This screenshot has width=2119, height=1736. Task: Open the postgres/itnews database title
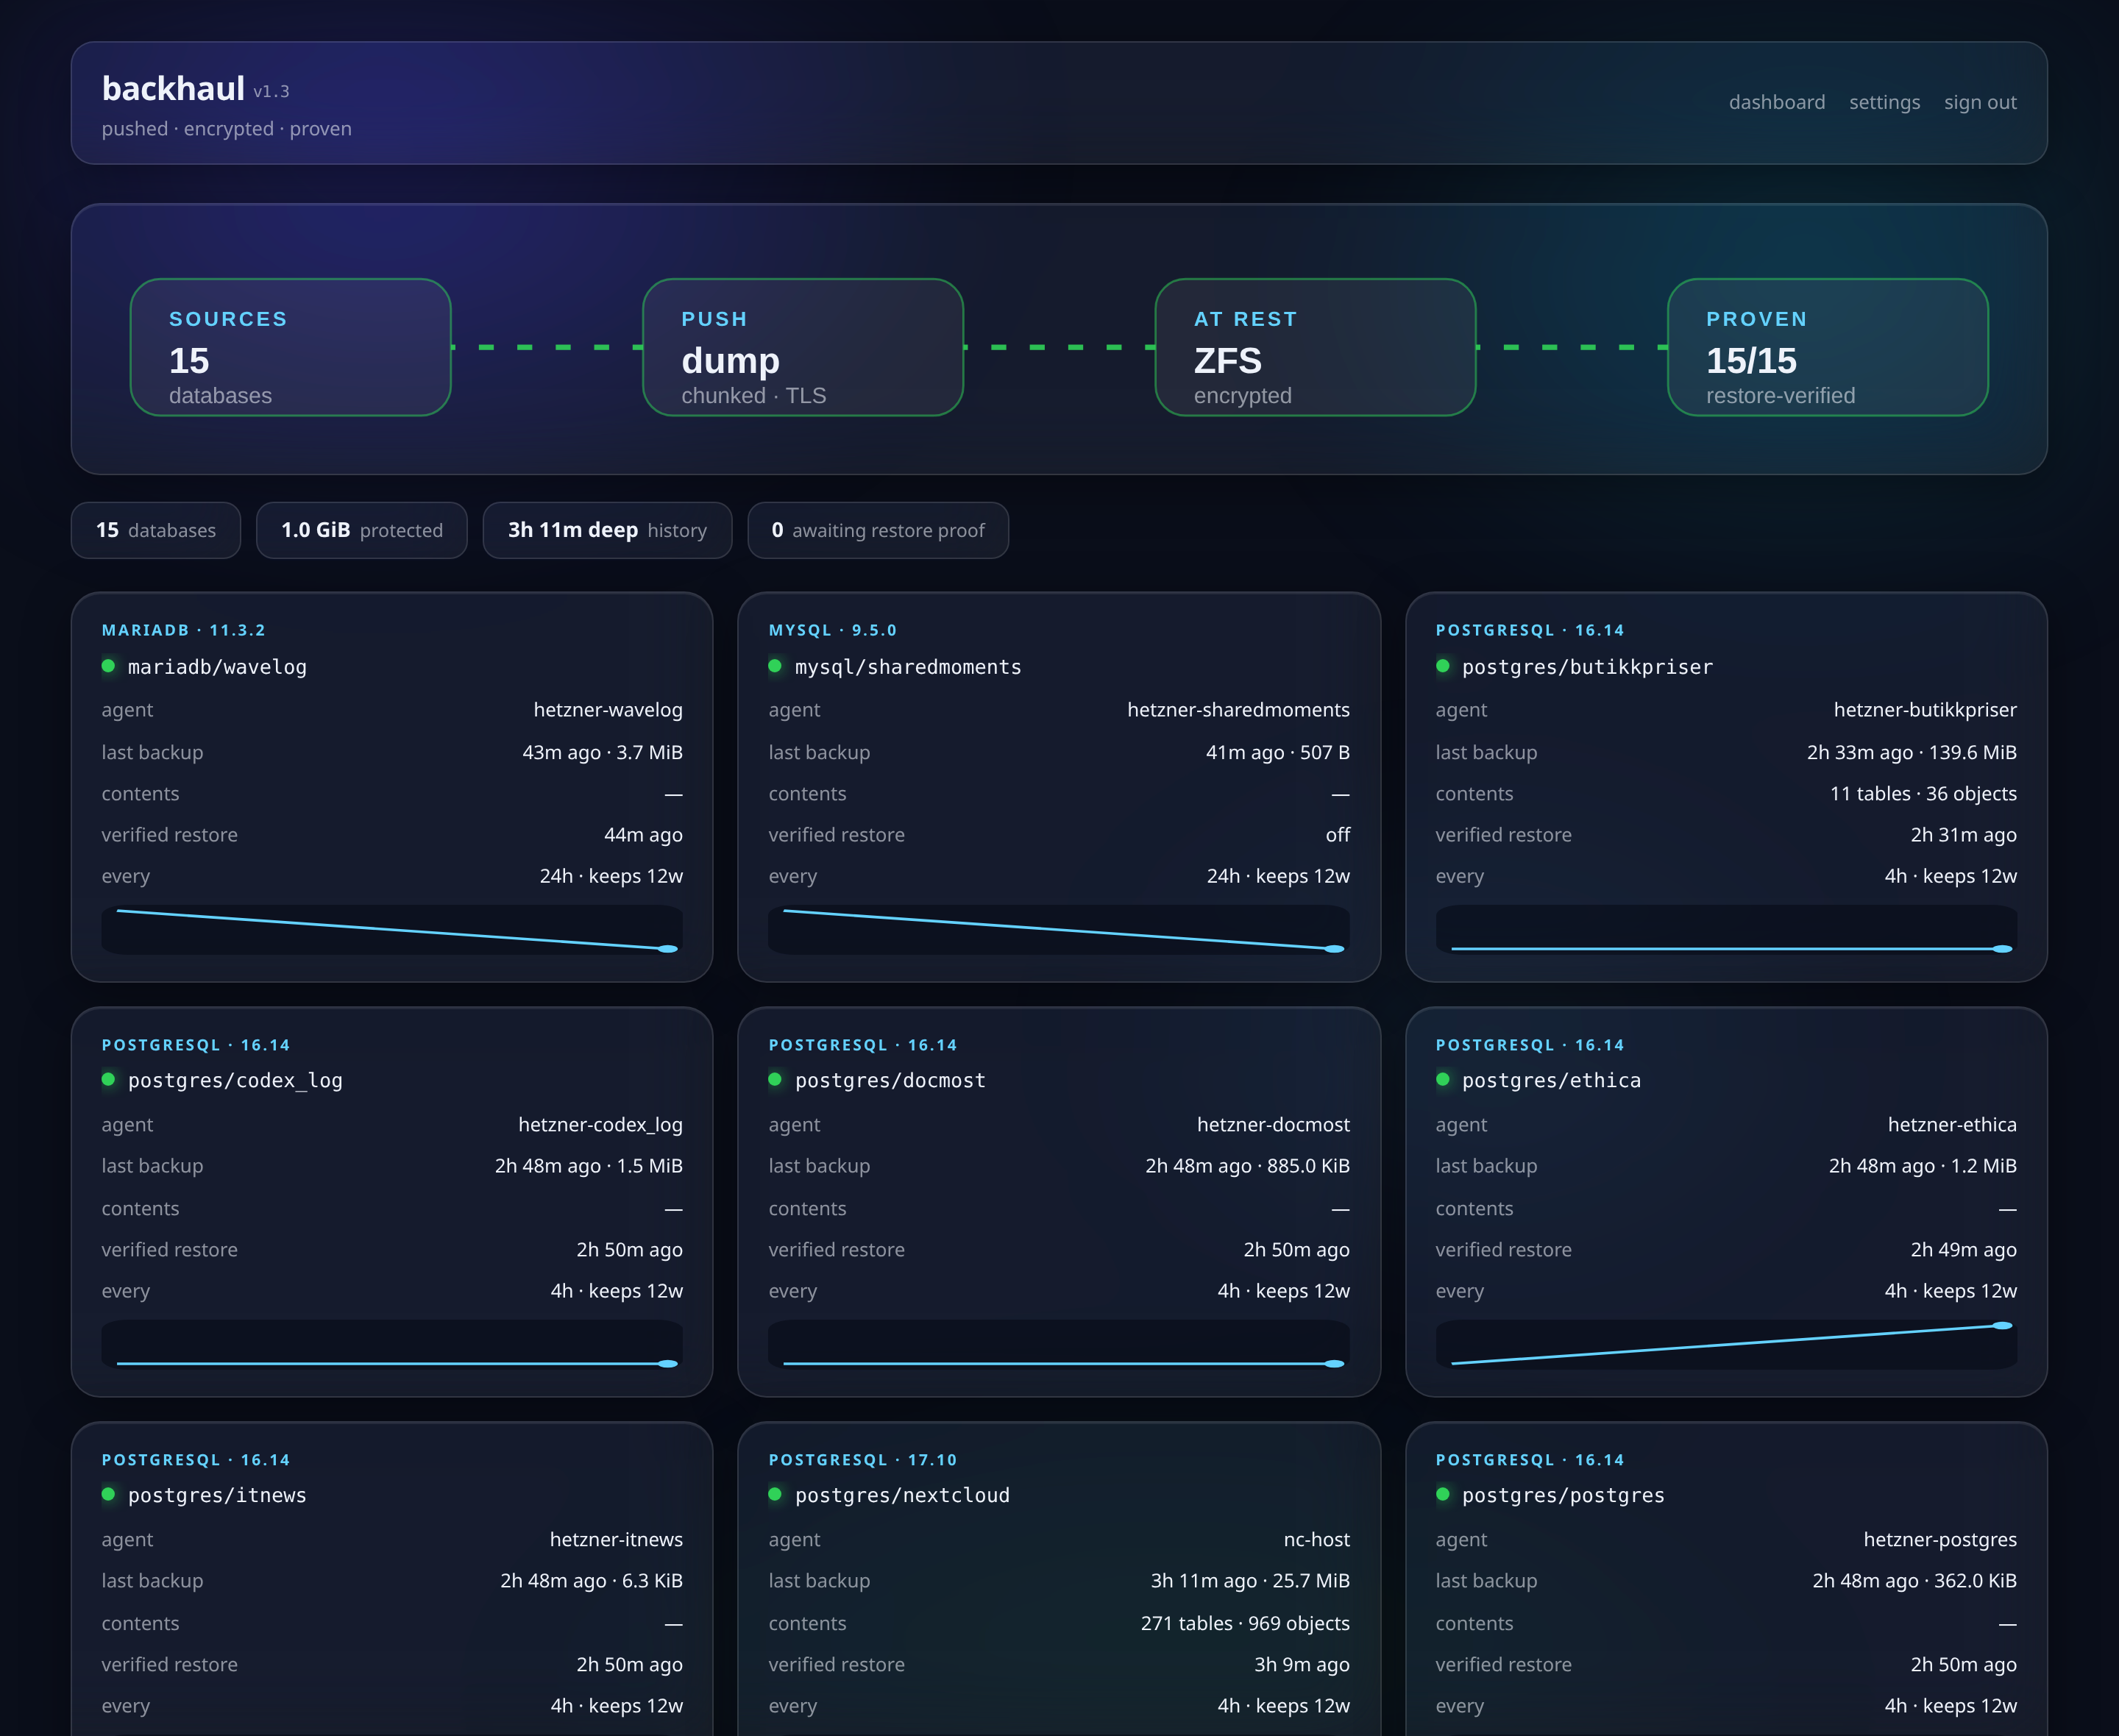tap(217, 1496)
